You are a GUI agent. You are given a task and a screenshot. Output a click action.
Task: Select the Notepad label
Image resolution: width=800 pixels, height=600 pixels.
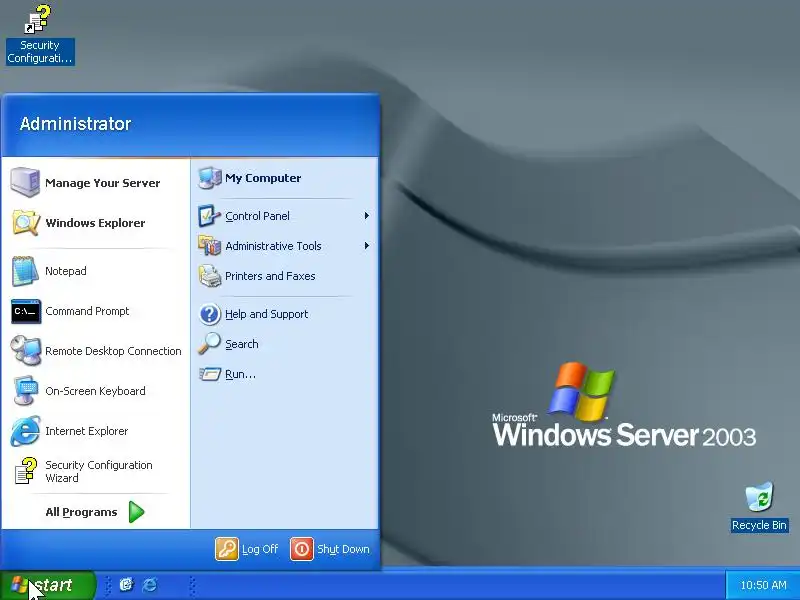coord(66,271)
